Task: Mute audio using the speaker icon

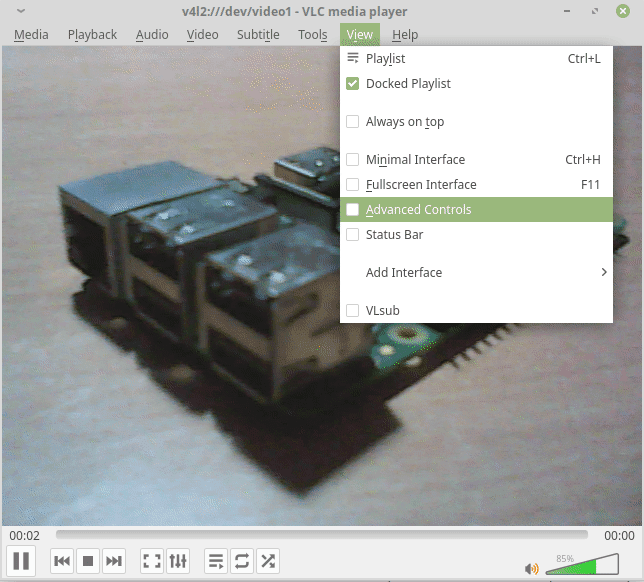Action: (x=531, y=568)
